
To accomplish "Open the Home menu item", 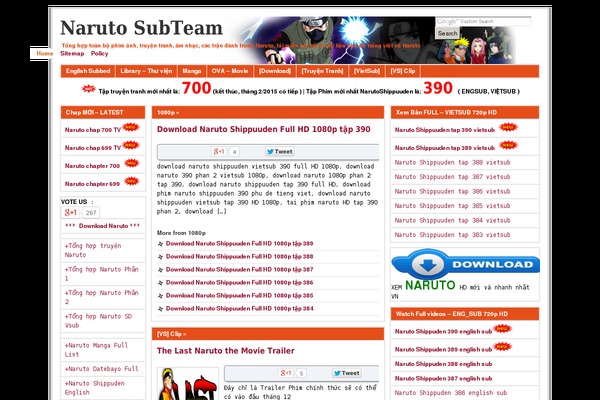I will (44, 54).
